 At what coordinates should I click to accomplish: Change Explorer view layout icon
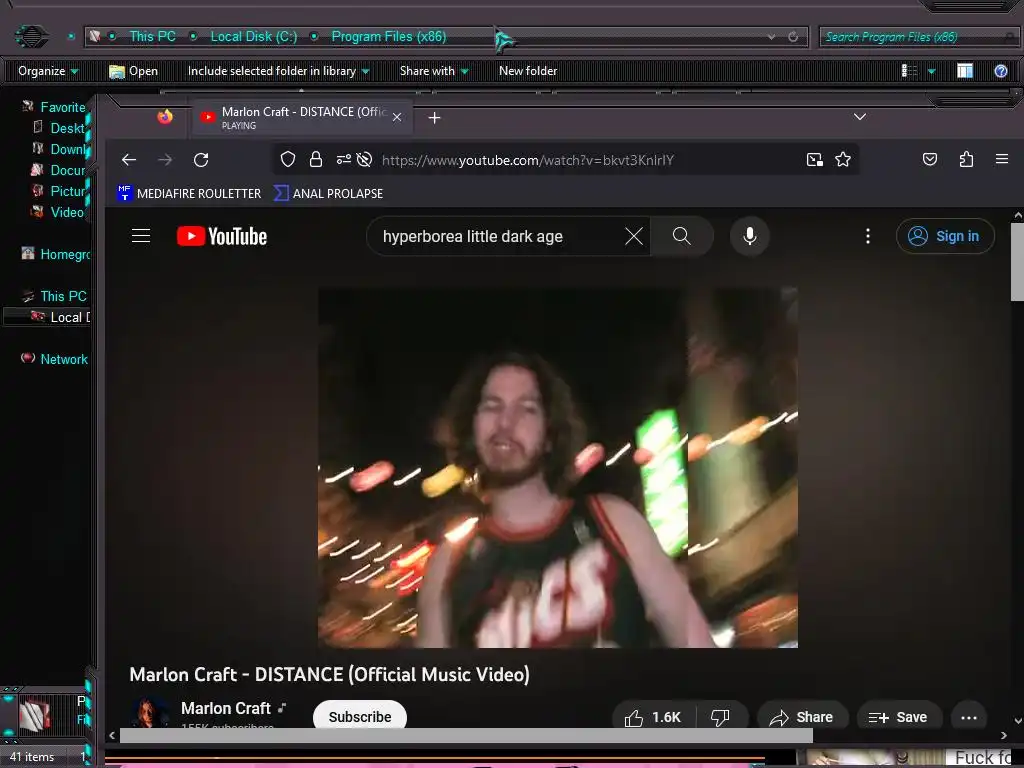click(x=910, y=71)
